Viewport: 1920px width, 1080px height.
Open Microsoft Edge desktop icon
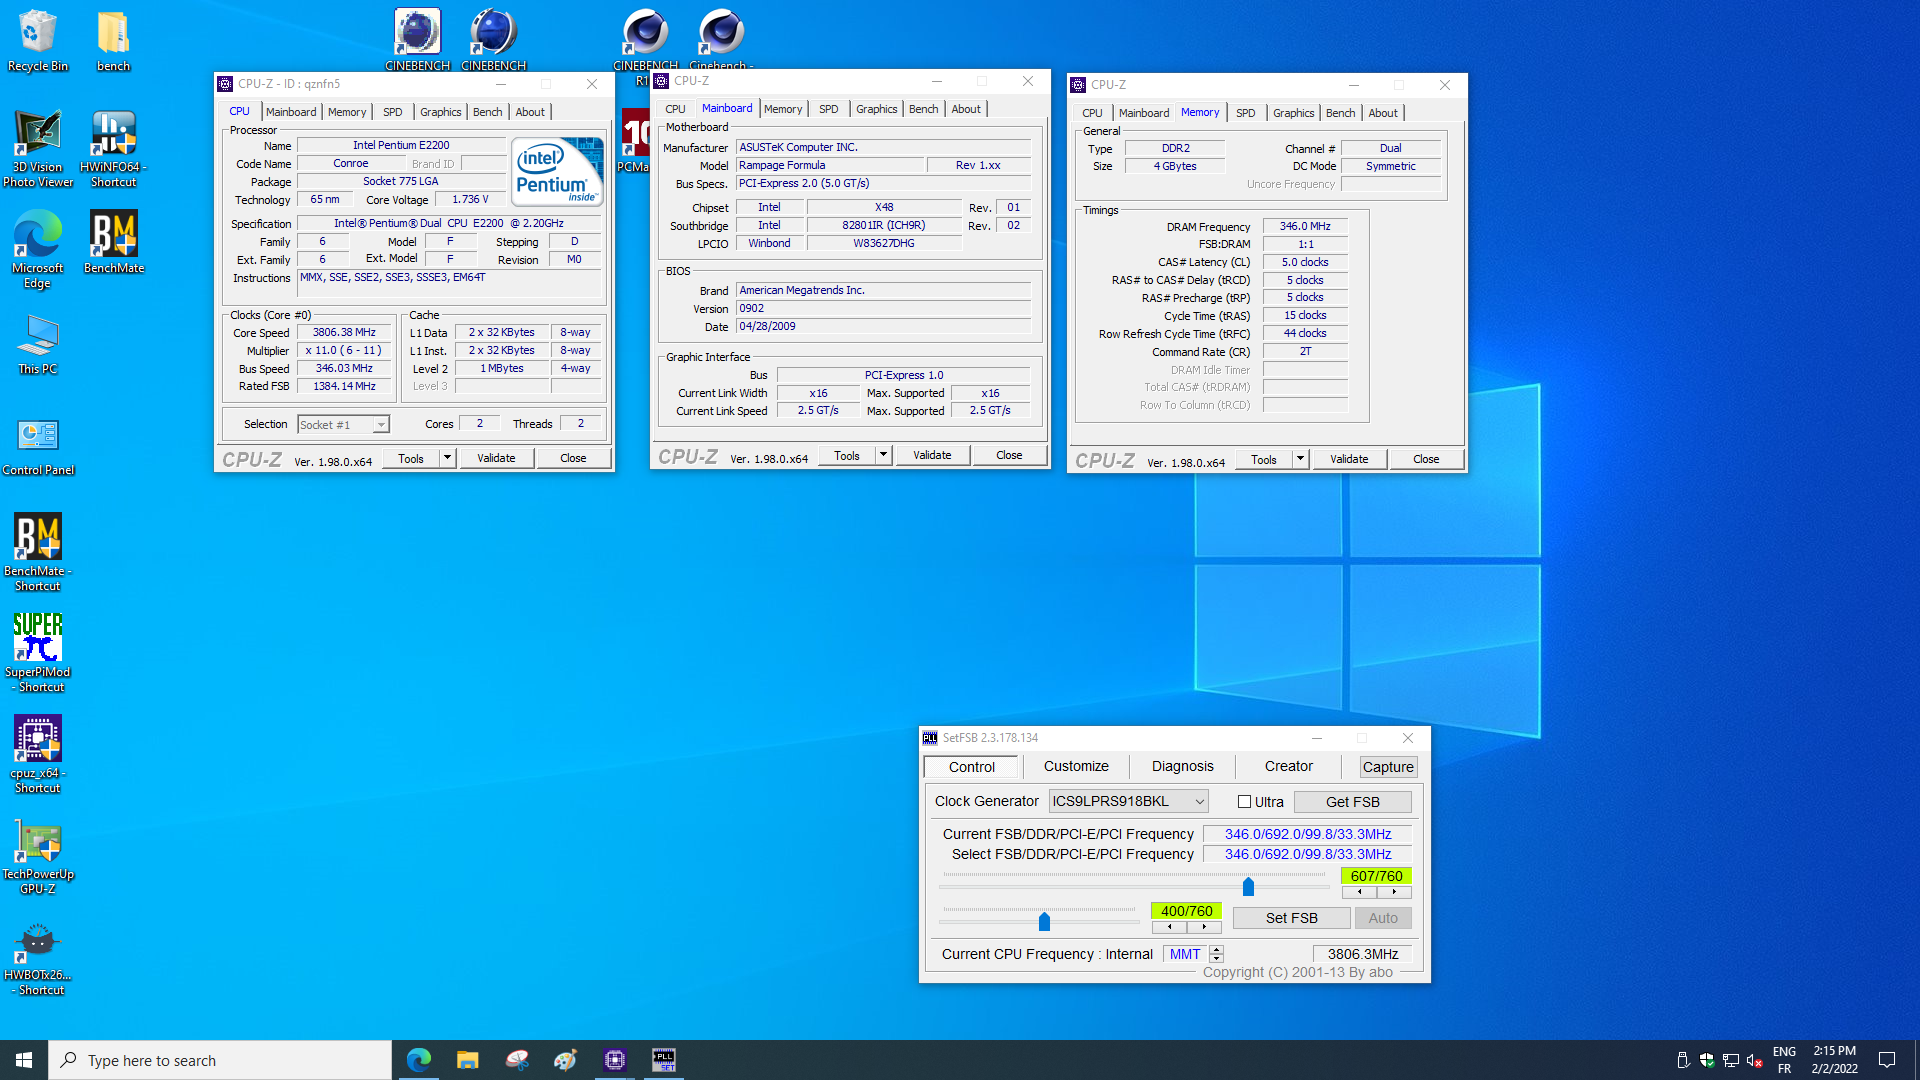pyautogui.click(x=37, y=249)
